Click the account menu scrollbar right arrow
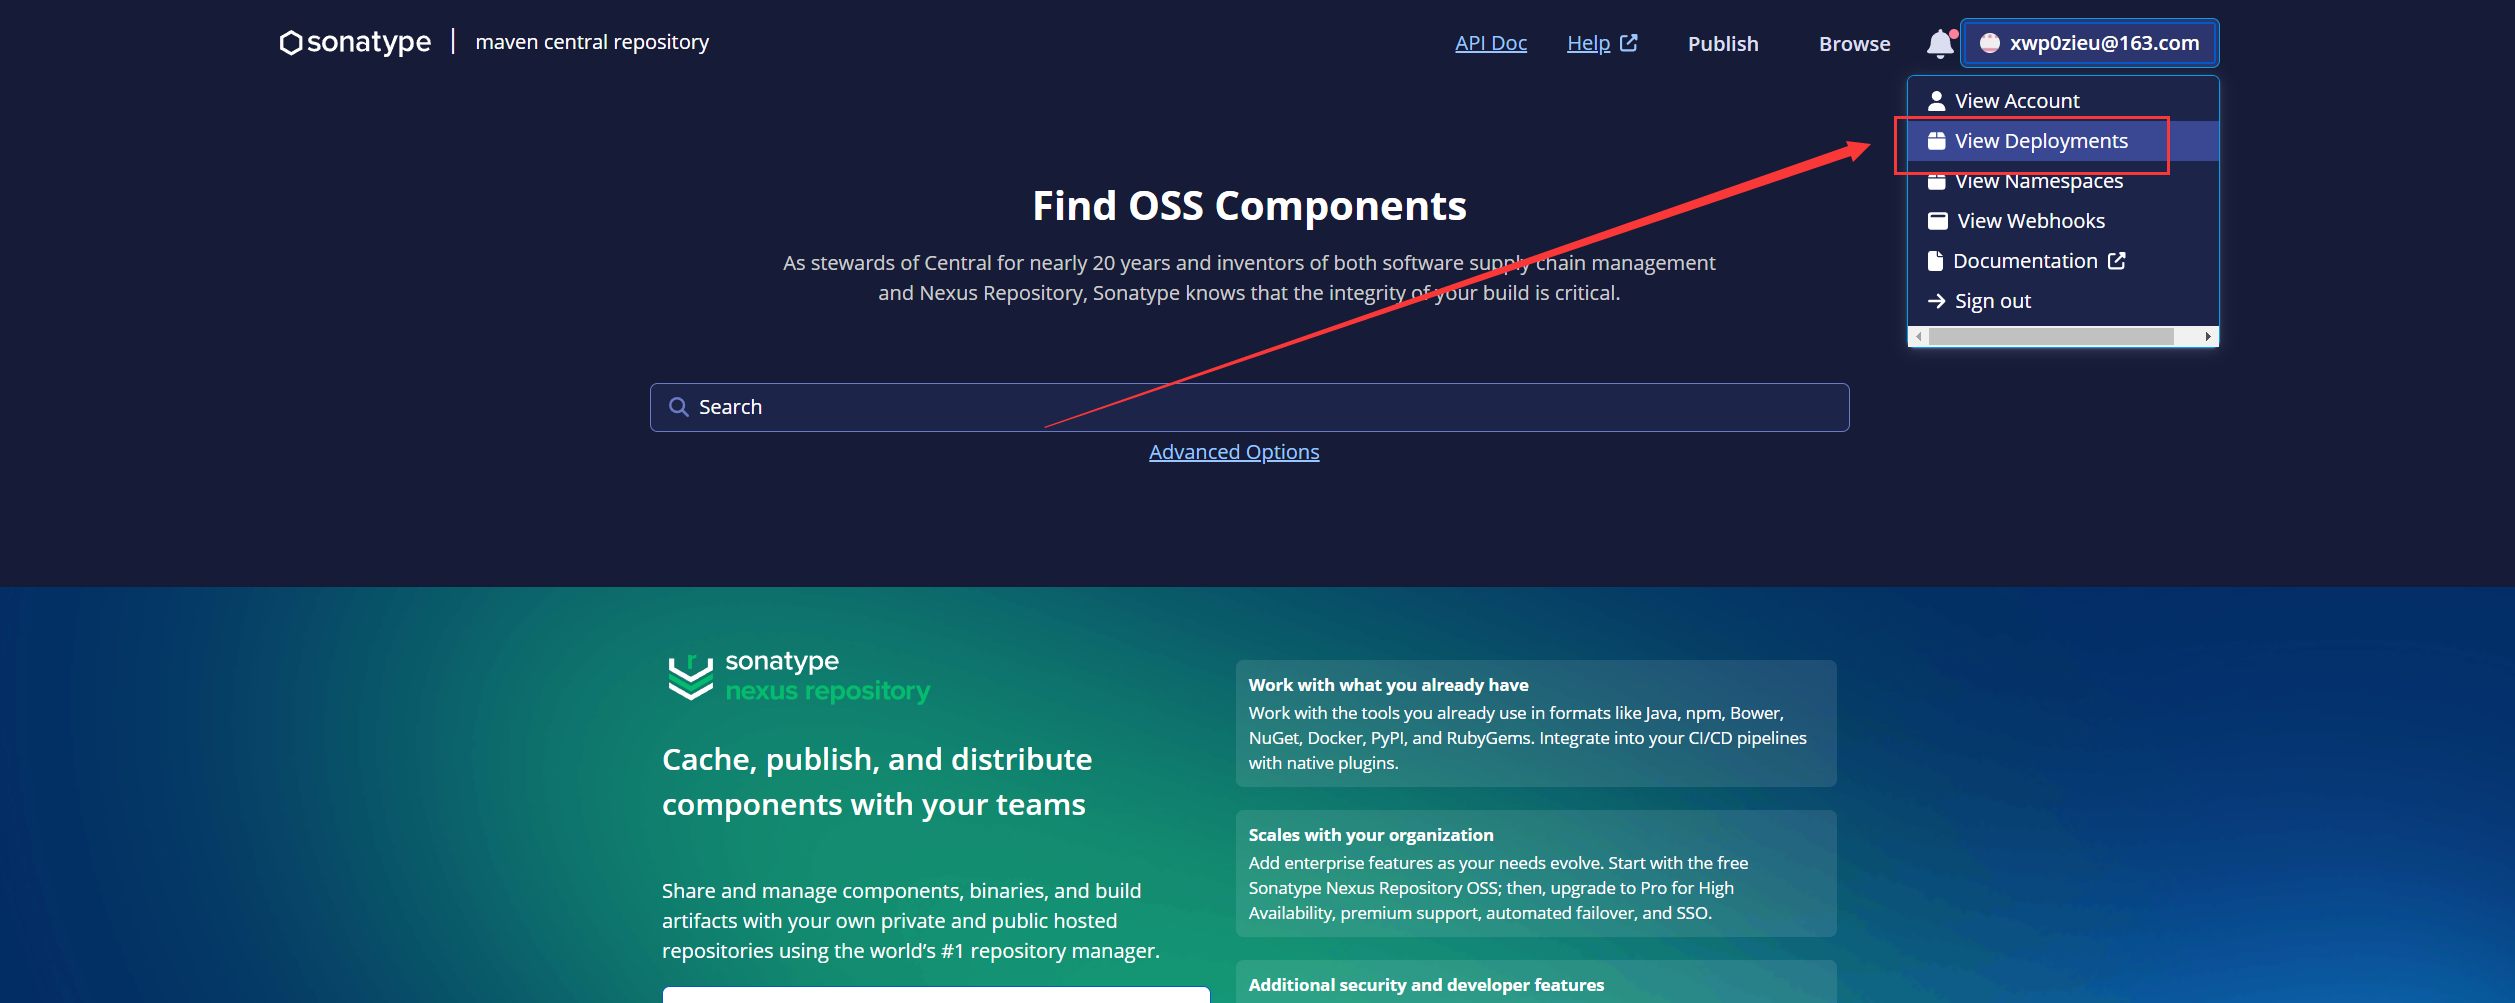 pos(2208,337)
